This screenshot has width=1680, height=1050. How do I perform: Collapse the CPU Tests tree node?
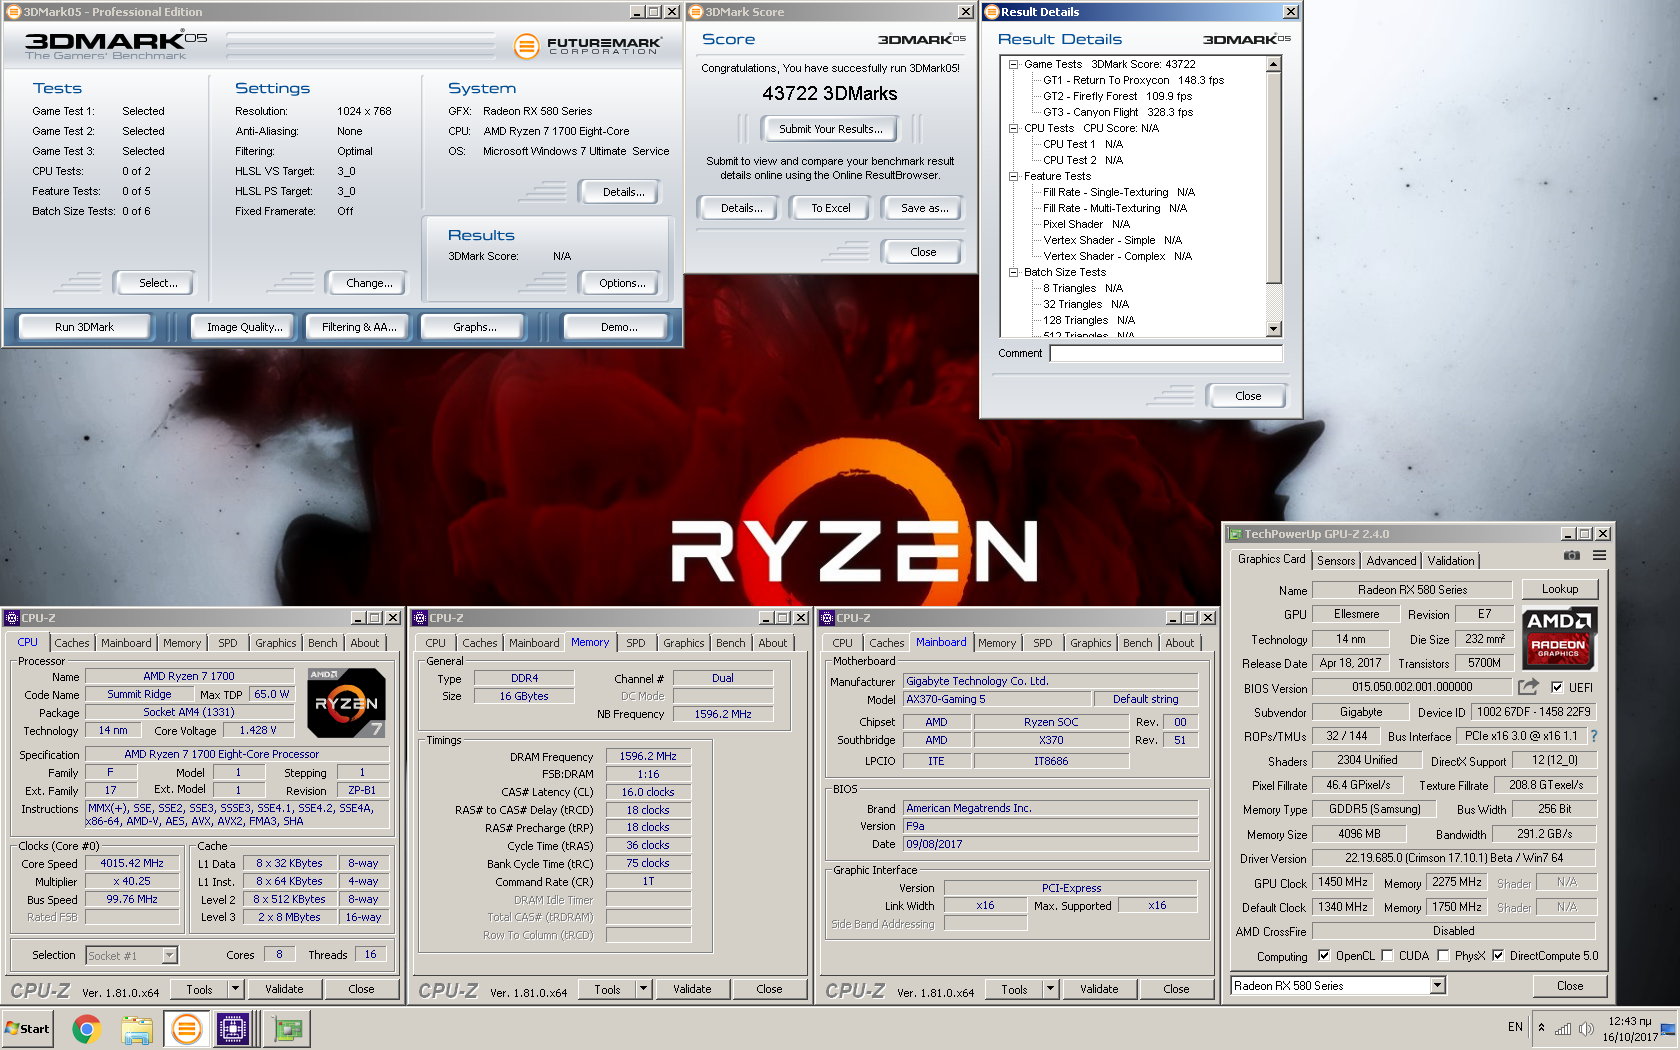tap(1013, 128)
